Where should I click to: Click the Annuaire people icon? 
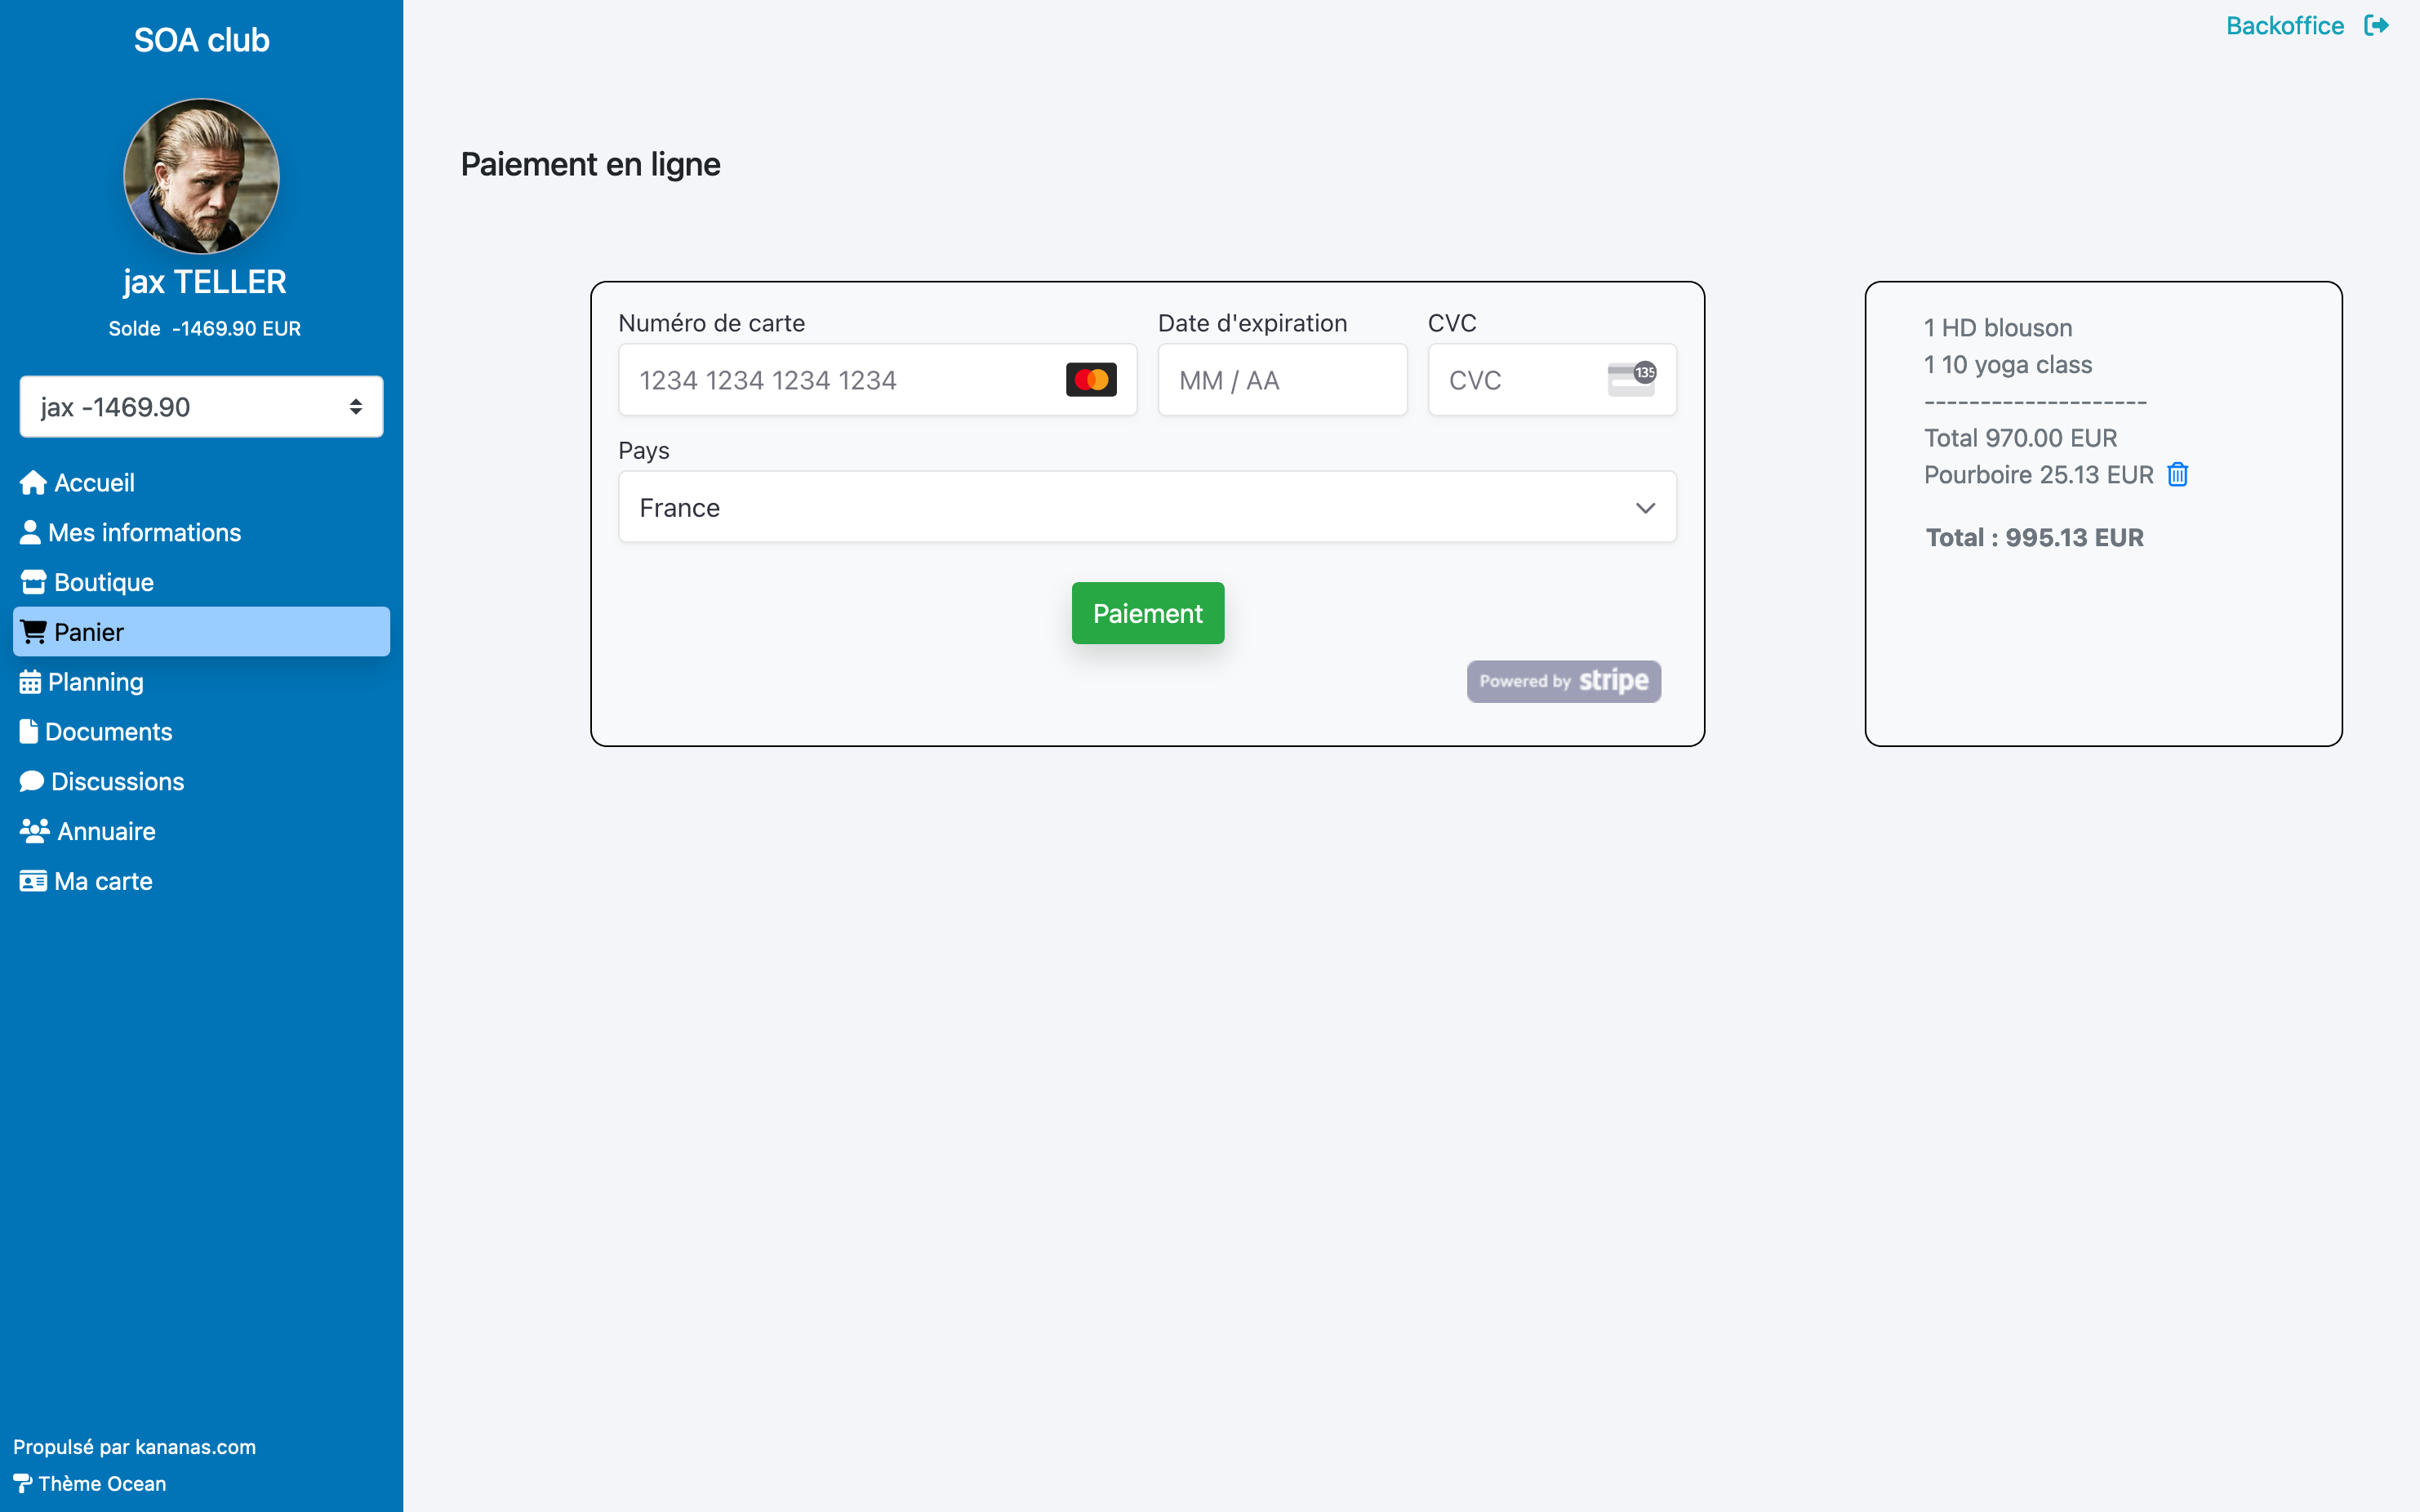[x=35, y=831]
